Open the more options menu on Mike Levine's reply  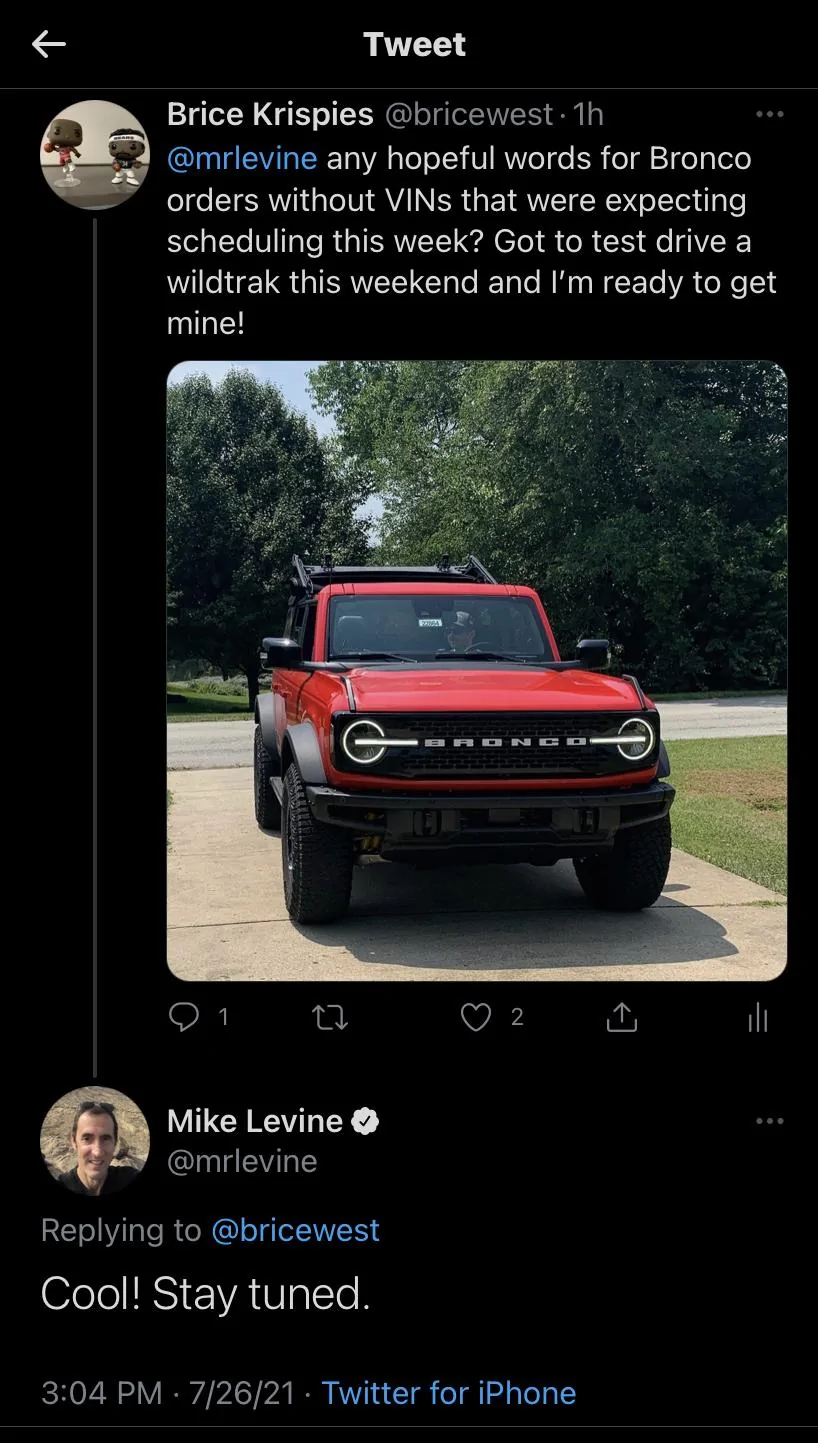770,1121
